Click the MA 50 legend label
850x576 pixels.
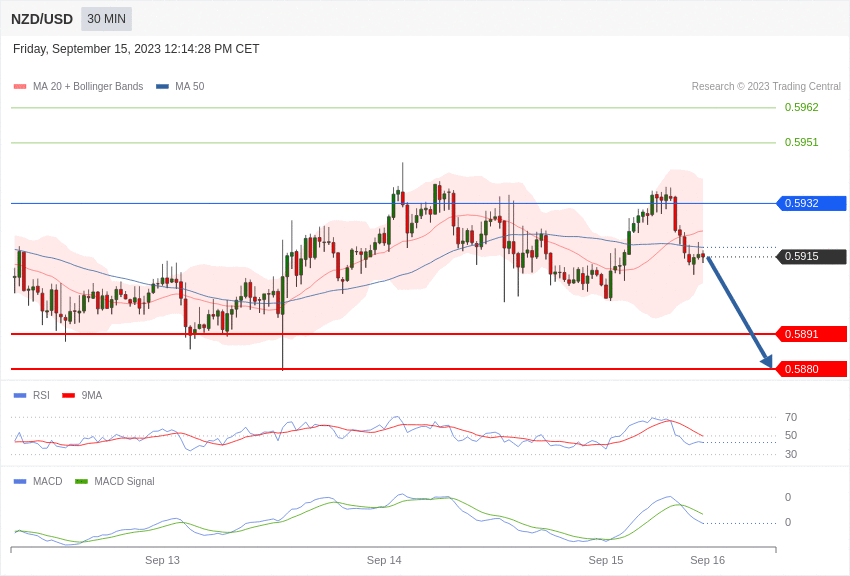coord(190,86)
